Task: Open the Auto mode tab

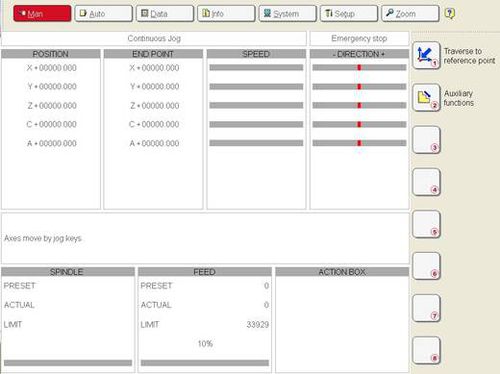Action: coord(103,14)
